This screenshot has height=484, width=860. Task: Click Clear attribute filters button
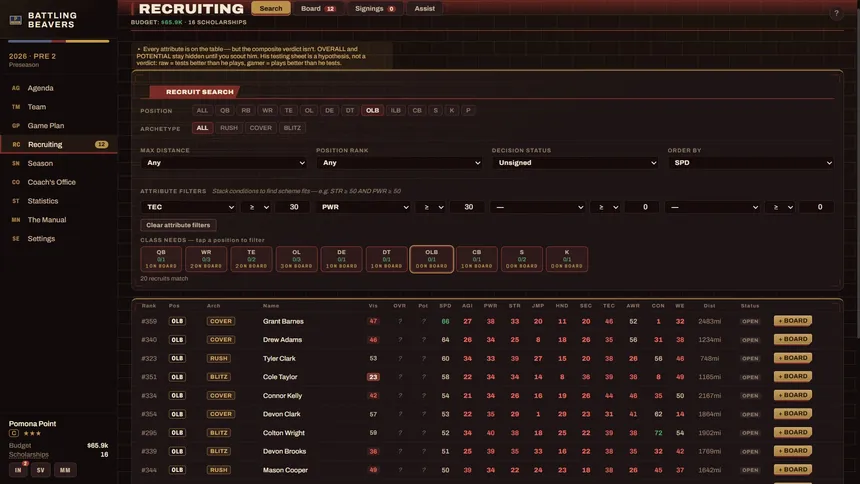tap(178, 225)
